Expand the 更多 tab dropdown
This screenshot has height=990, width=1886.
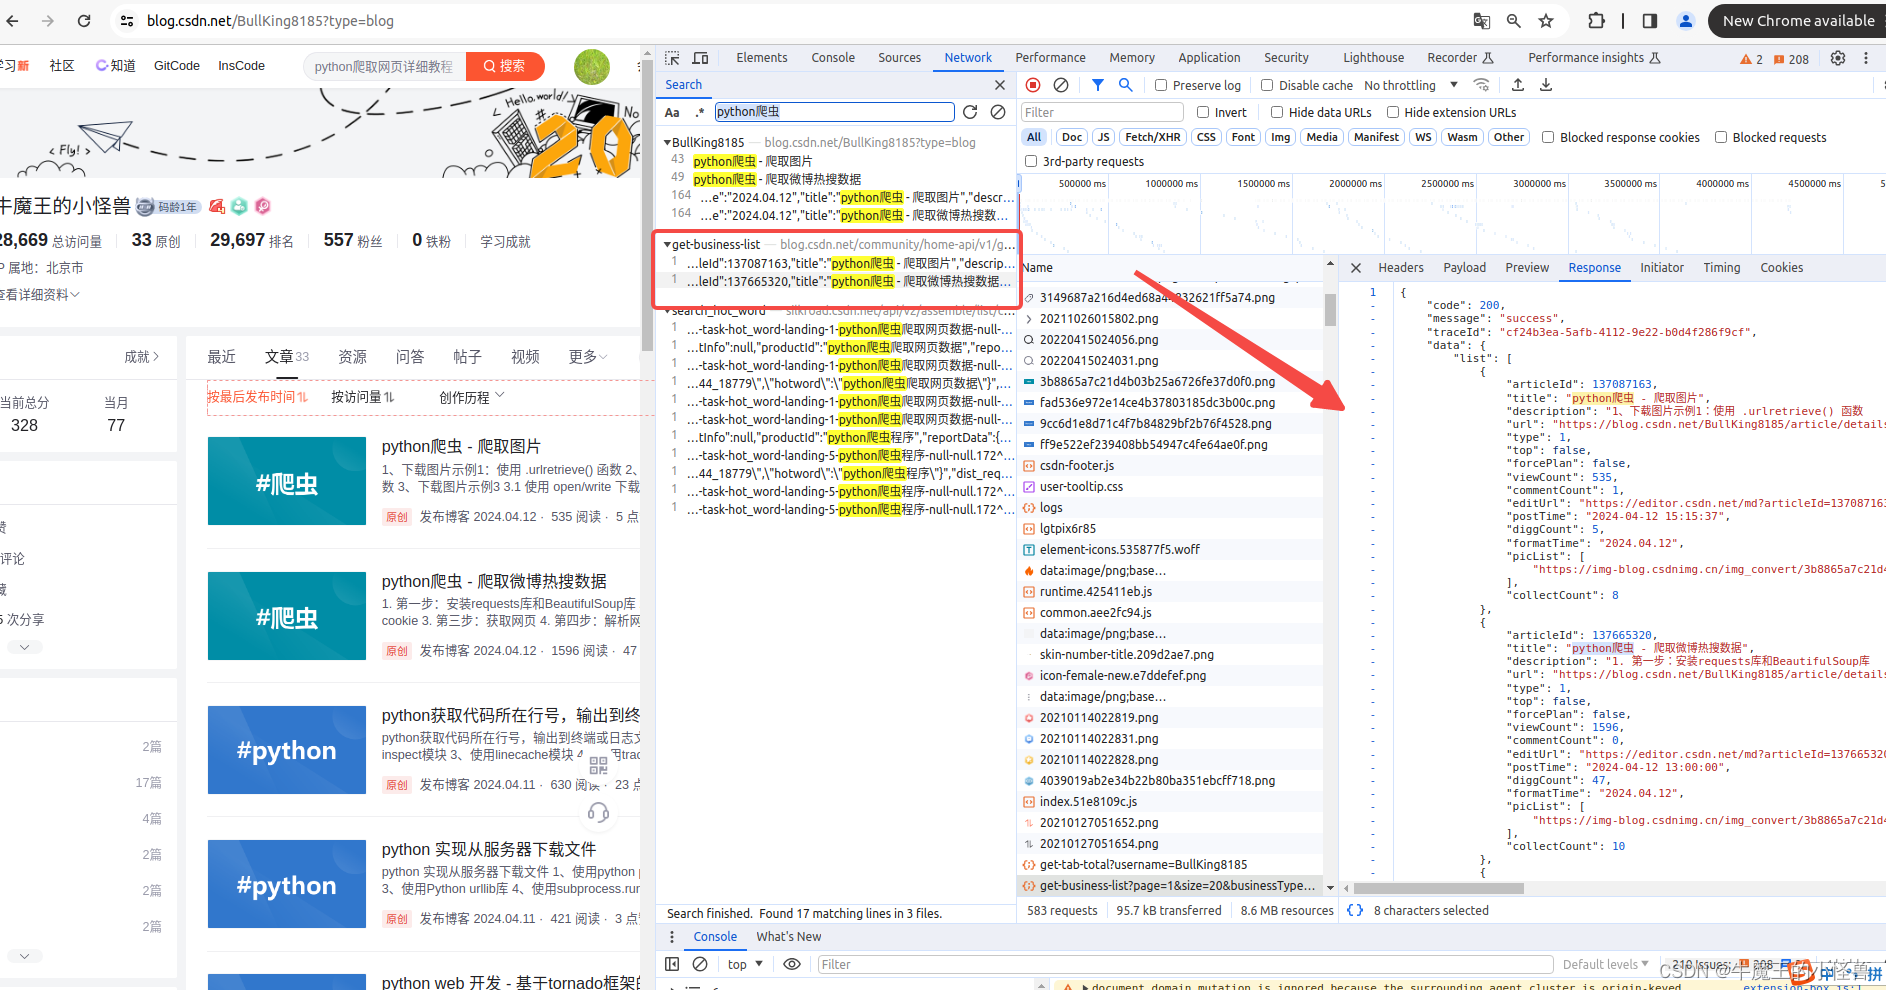[587, 357]
